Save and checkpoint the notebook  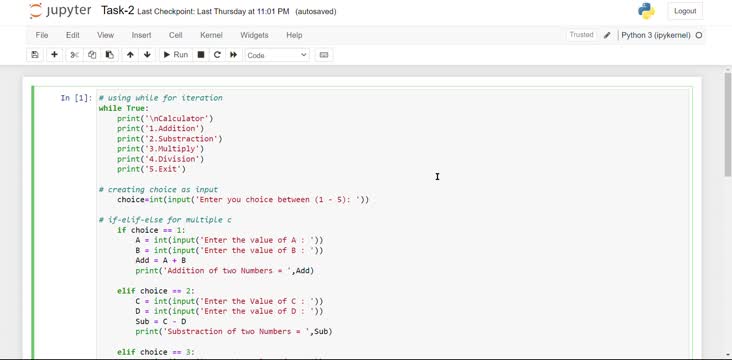pyautogui.click(x=35, y=55)
